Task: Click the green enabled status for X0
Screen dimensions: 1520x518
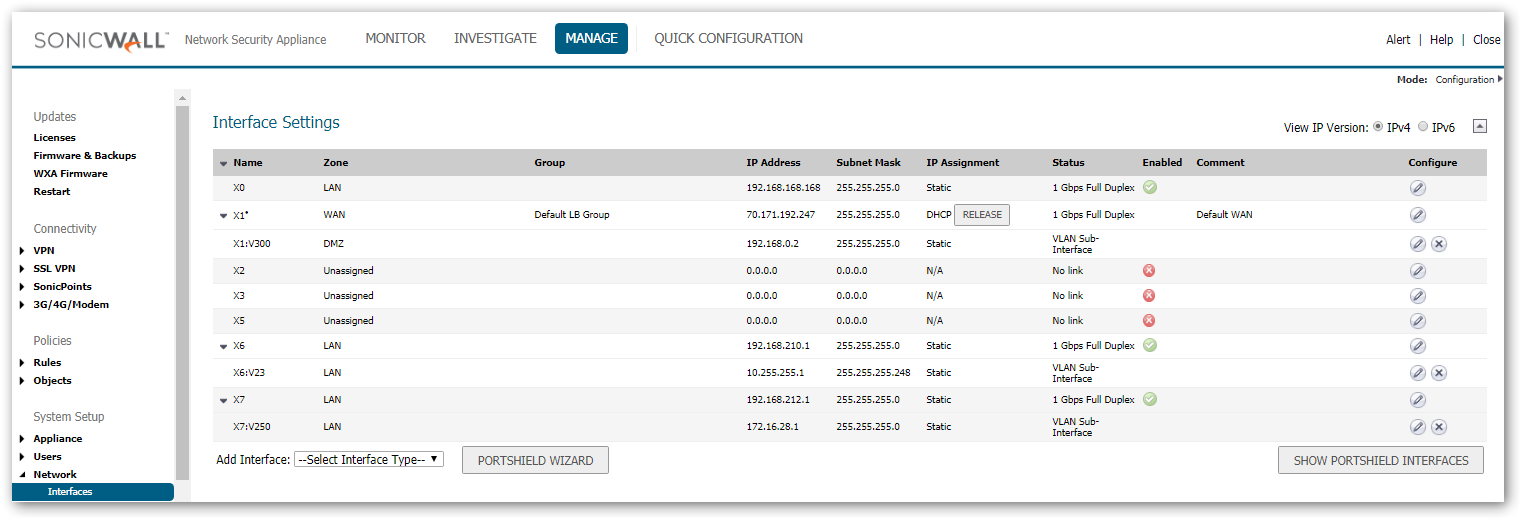Action: tap(1150, 187)
